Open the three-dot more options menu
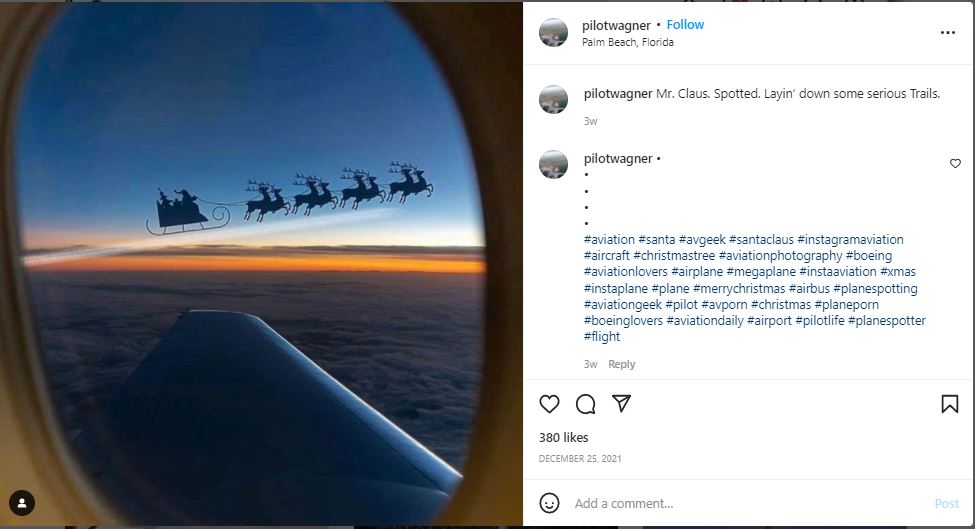This screenshot has width=975, height=529. (x=948, y=32)
